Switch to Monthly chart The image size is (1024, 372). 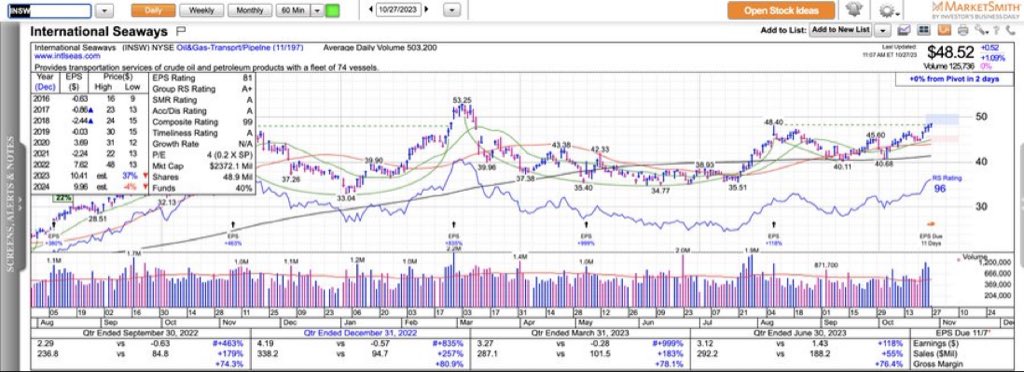[250, 10]
